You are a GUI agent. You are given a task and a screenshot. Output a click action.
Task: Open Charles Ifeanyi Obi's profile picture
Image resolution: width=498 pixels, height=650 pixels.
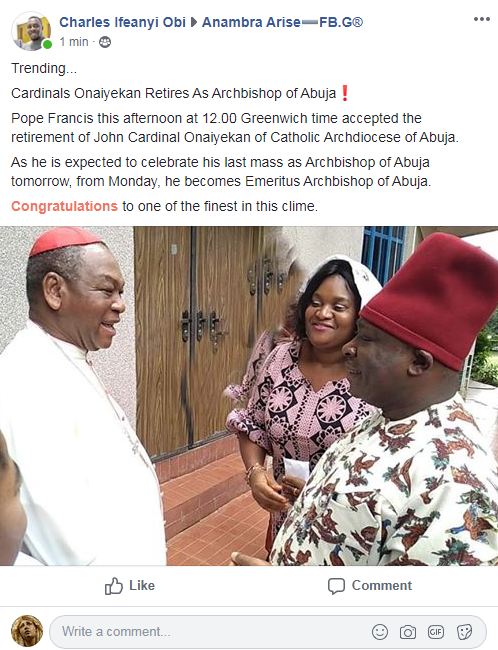pos(32,31)
